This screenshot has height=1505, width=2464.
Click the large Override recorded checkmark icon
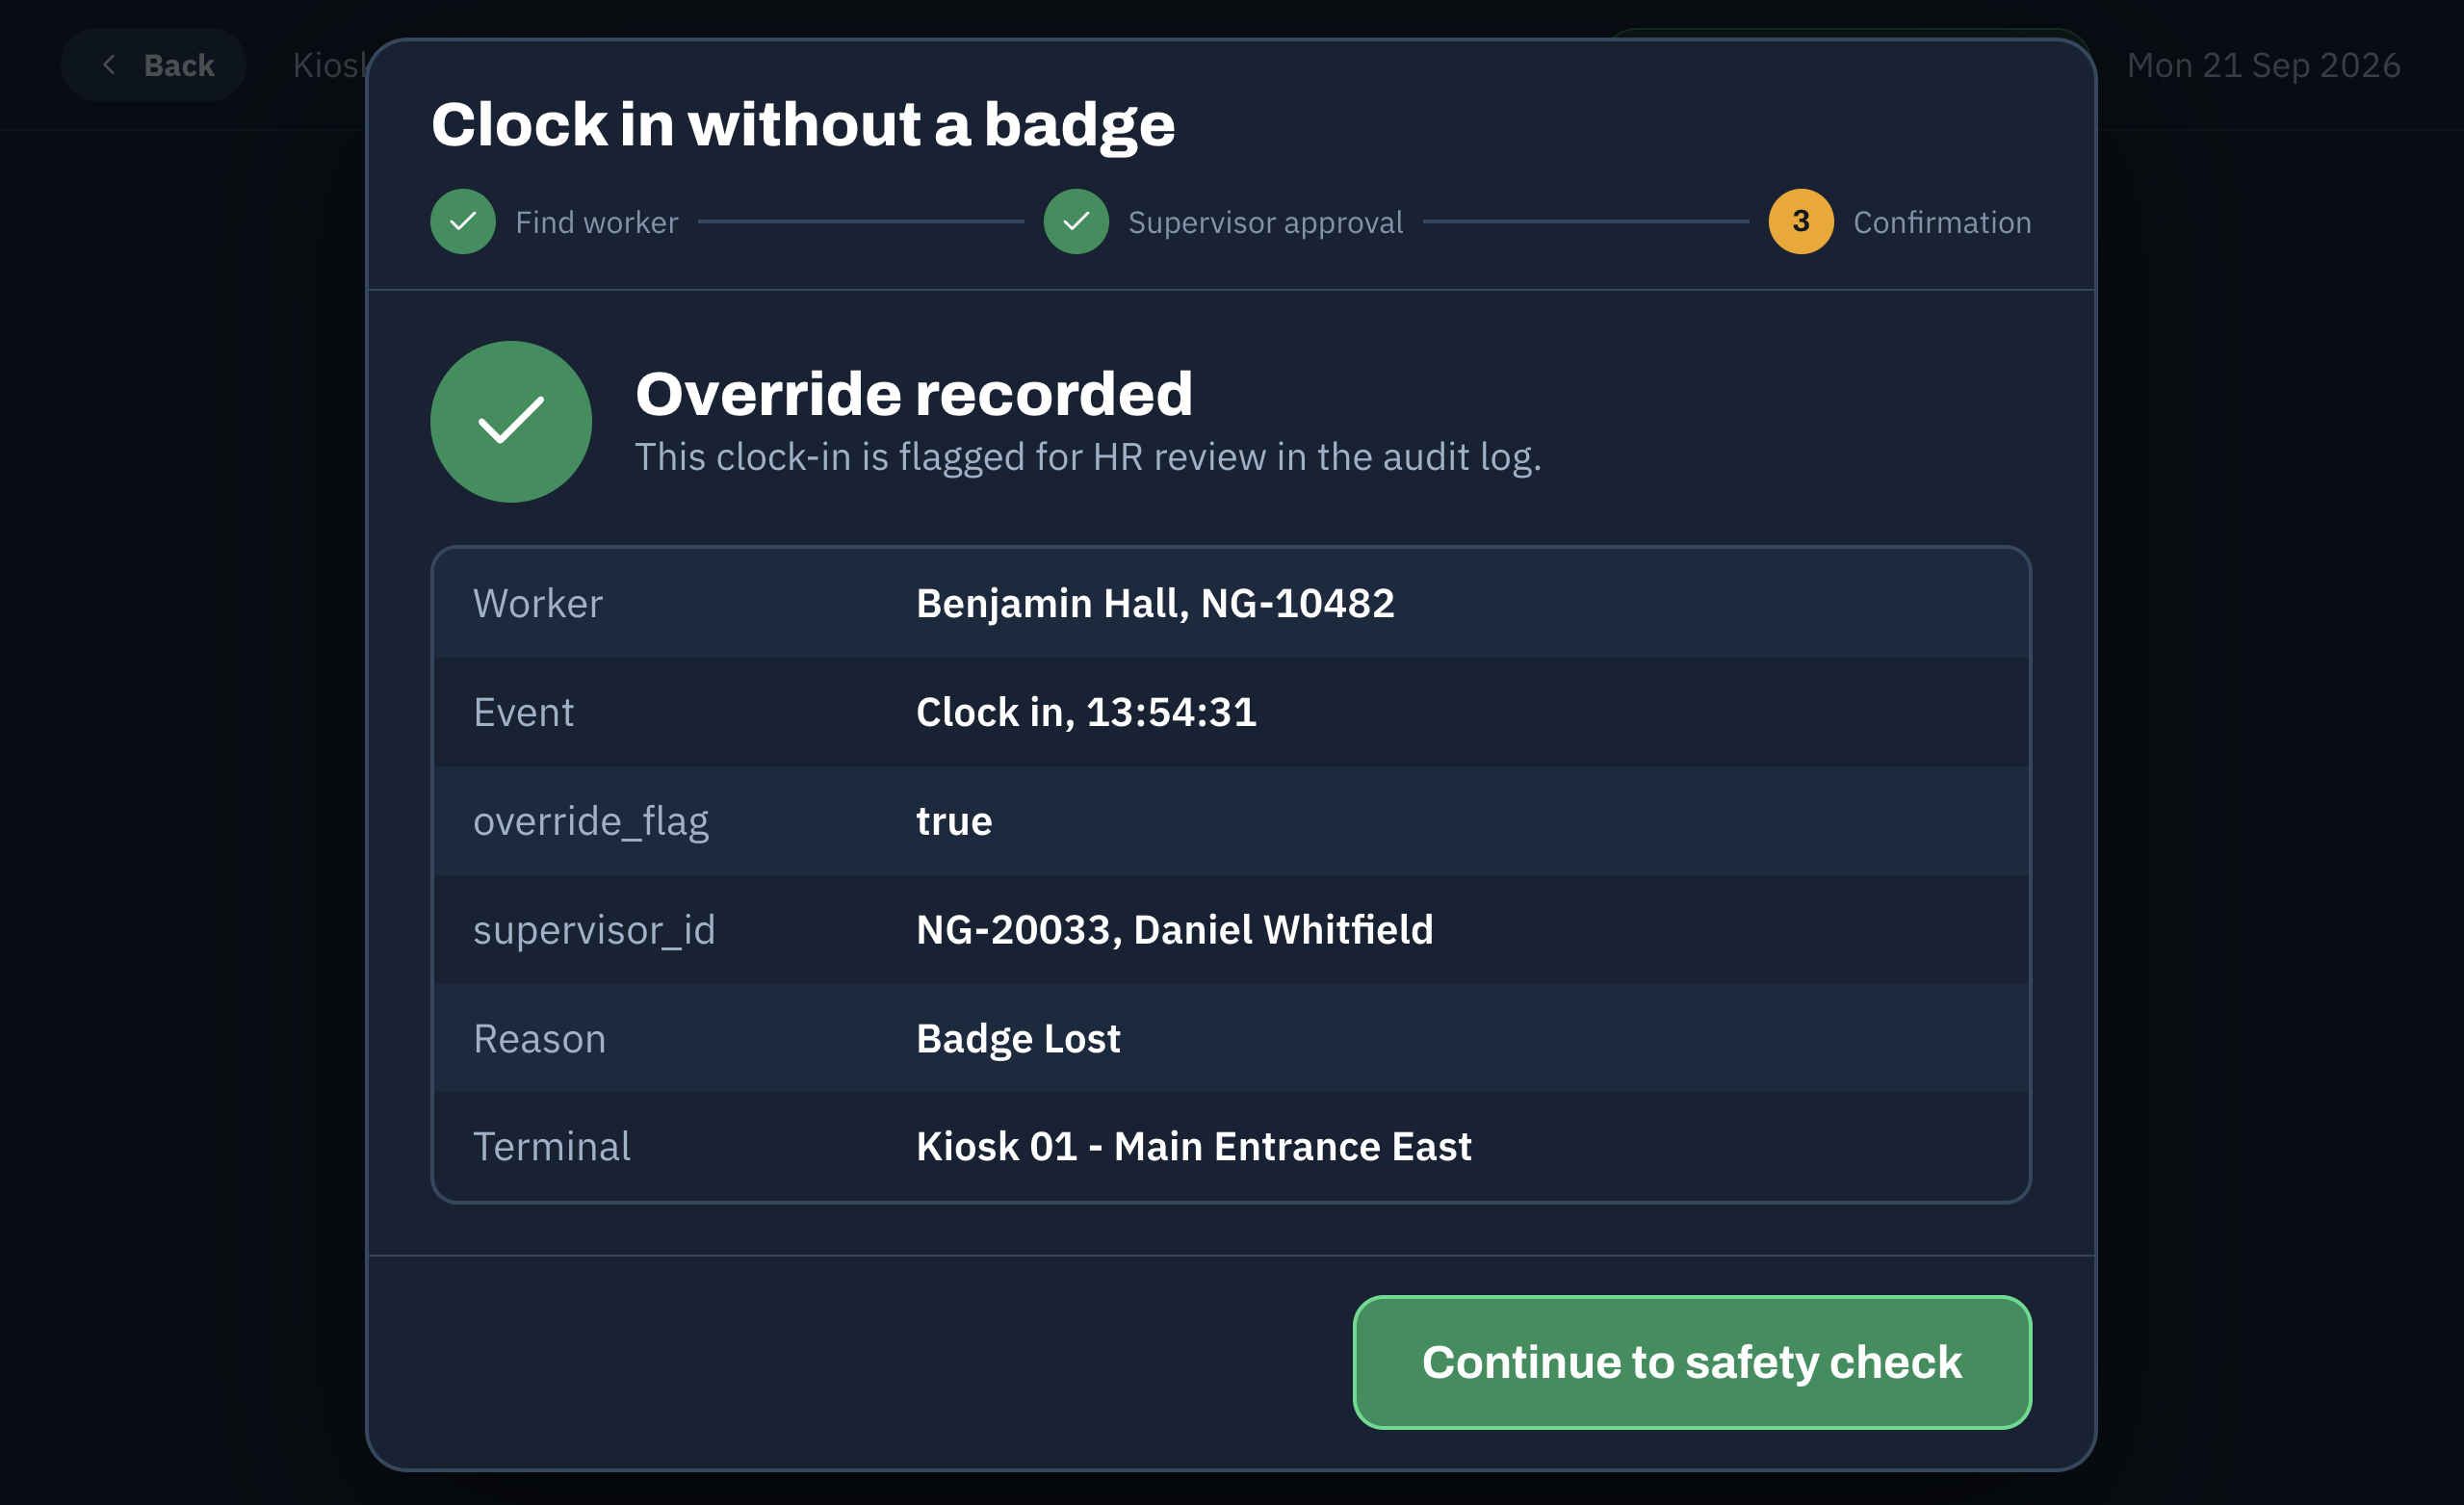(511, 421)
